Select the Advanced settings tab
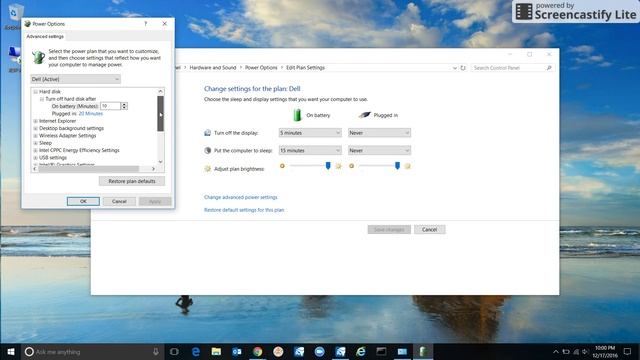 pos(45,36)
